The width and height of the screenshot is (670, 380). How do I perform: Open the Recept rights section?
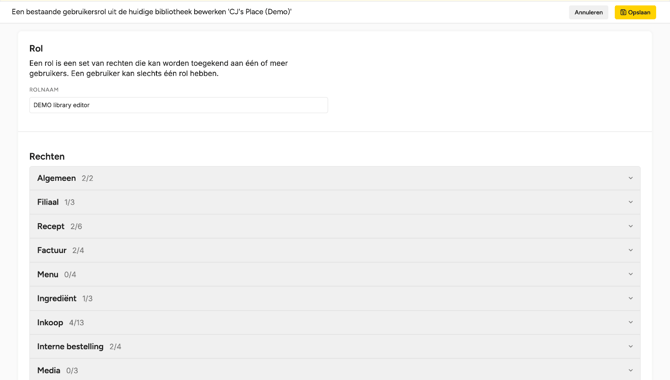pos(335,226)
